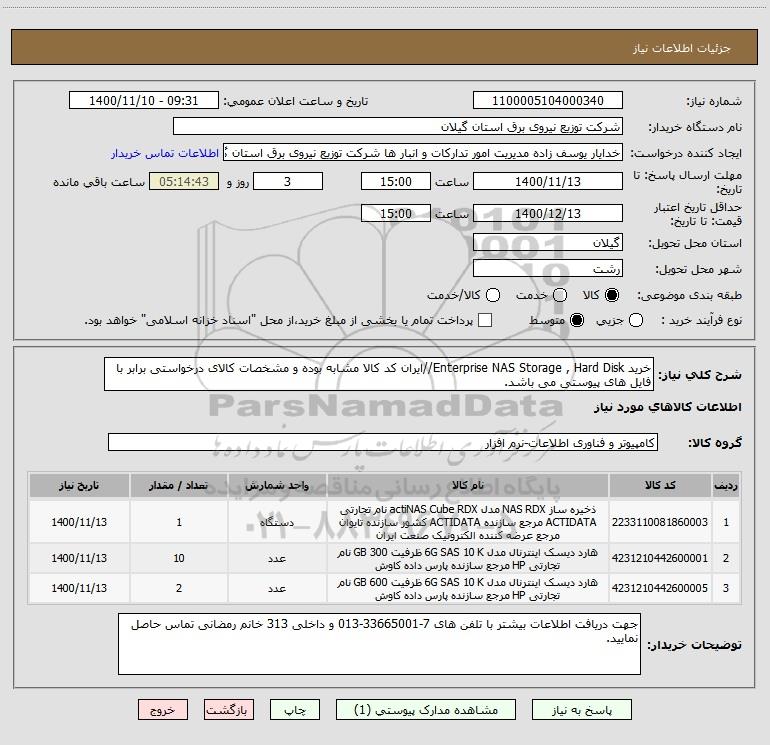Click the شماره نیاز field 1100005104000340
This screenshot has width=770, height=745.
click(x=548, y=100)
